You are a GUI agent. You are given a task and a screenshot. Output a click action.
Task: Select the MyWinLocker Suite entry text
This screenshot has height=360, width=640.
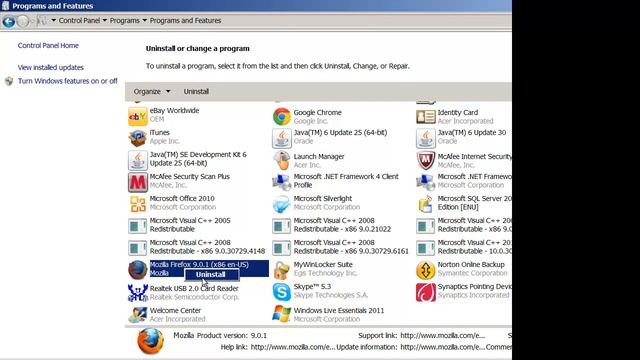coord(325,269)
